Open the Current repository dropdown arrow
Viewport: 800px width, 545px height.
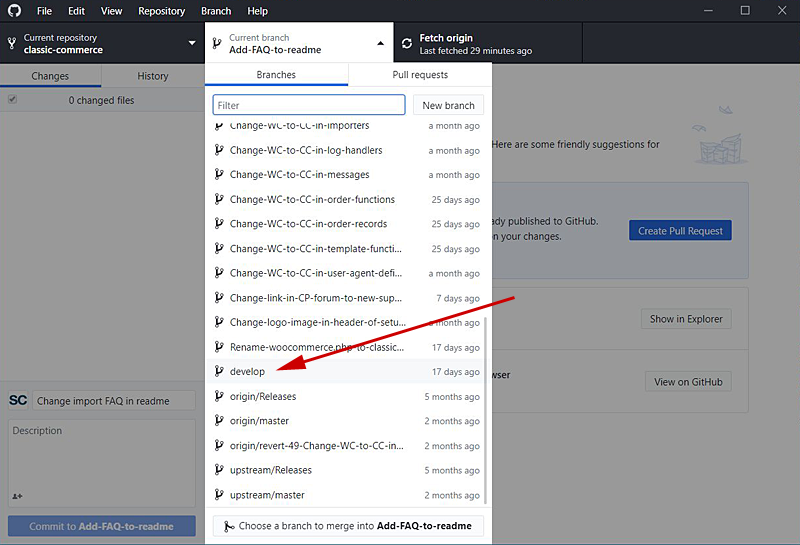coord(192,43)
